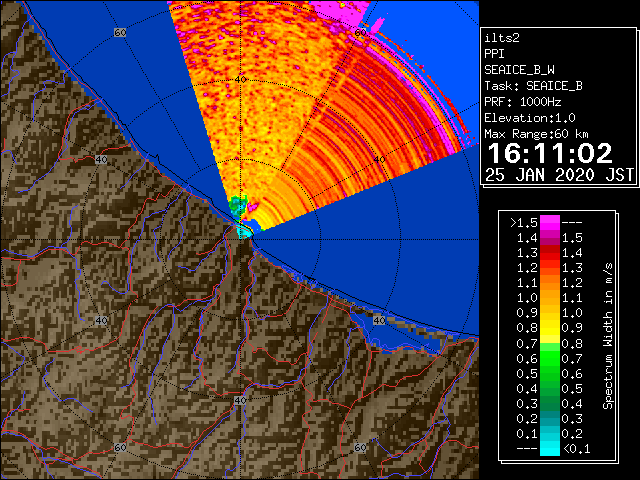Click the "<0.1" legend label
The image size is (640, 480).
pos(576,449)
